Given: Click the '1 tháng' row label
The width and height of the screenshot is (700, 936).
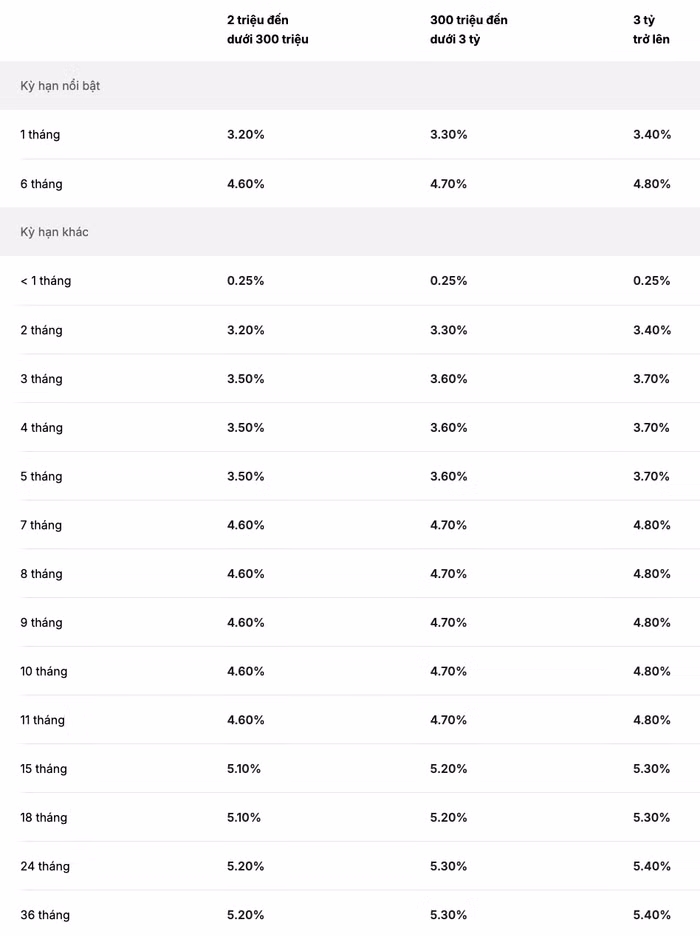Looking at the screenshot, I should click(x=40, y=134).
